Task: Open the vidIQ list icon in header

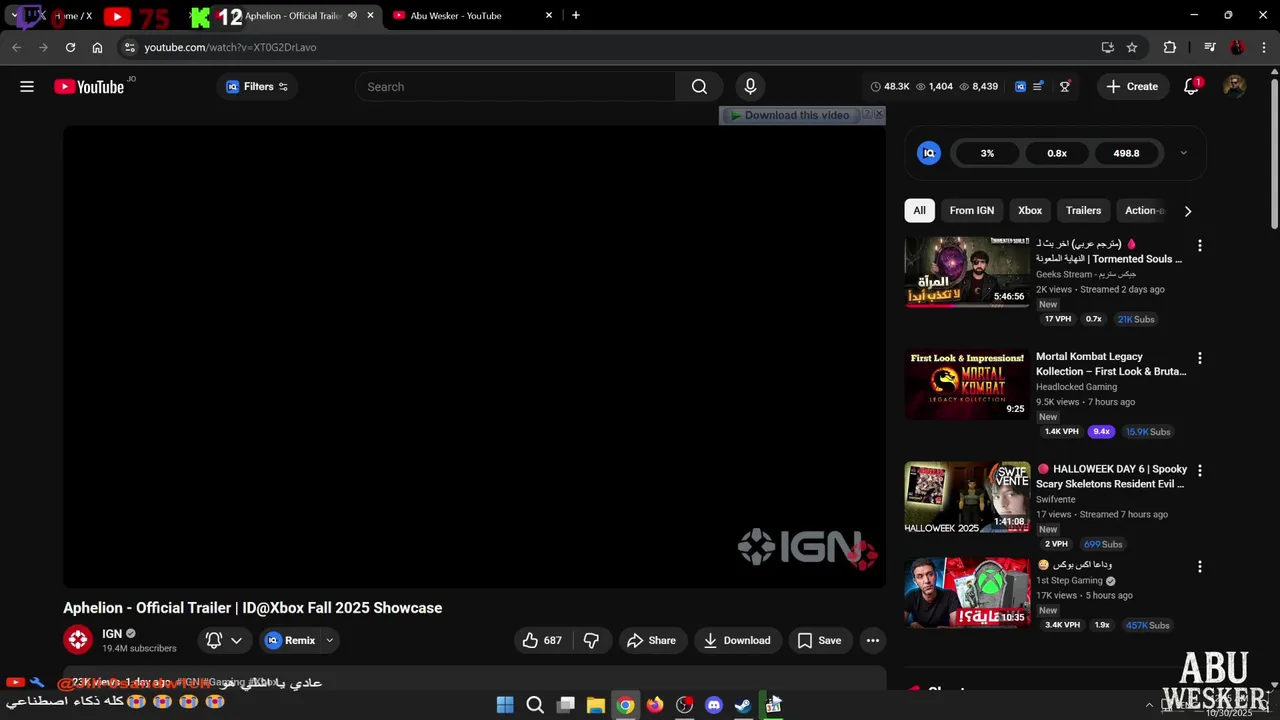Action: point(1038,87)
